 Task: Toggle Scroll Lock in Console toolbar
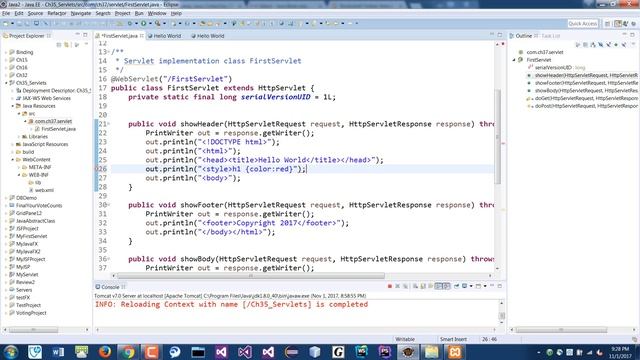tap(423, 287)
